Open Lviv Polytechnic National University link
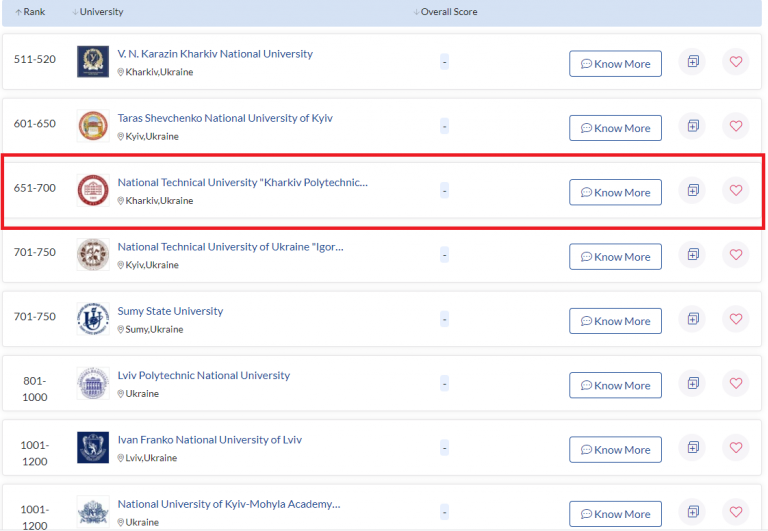Screen dimensions: 768x531 point(204,375)
